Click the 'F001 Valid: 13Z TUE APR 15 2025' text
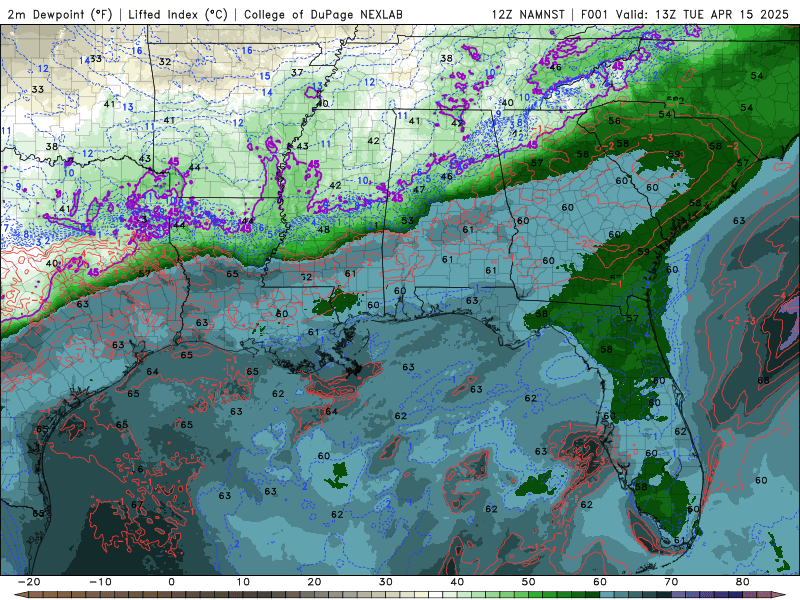Viewport: 800px width, 600px height. (x=685, y=14)
